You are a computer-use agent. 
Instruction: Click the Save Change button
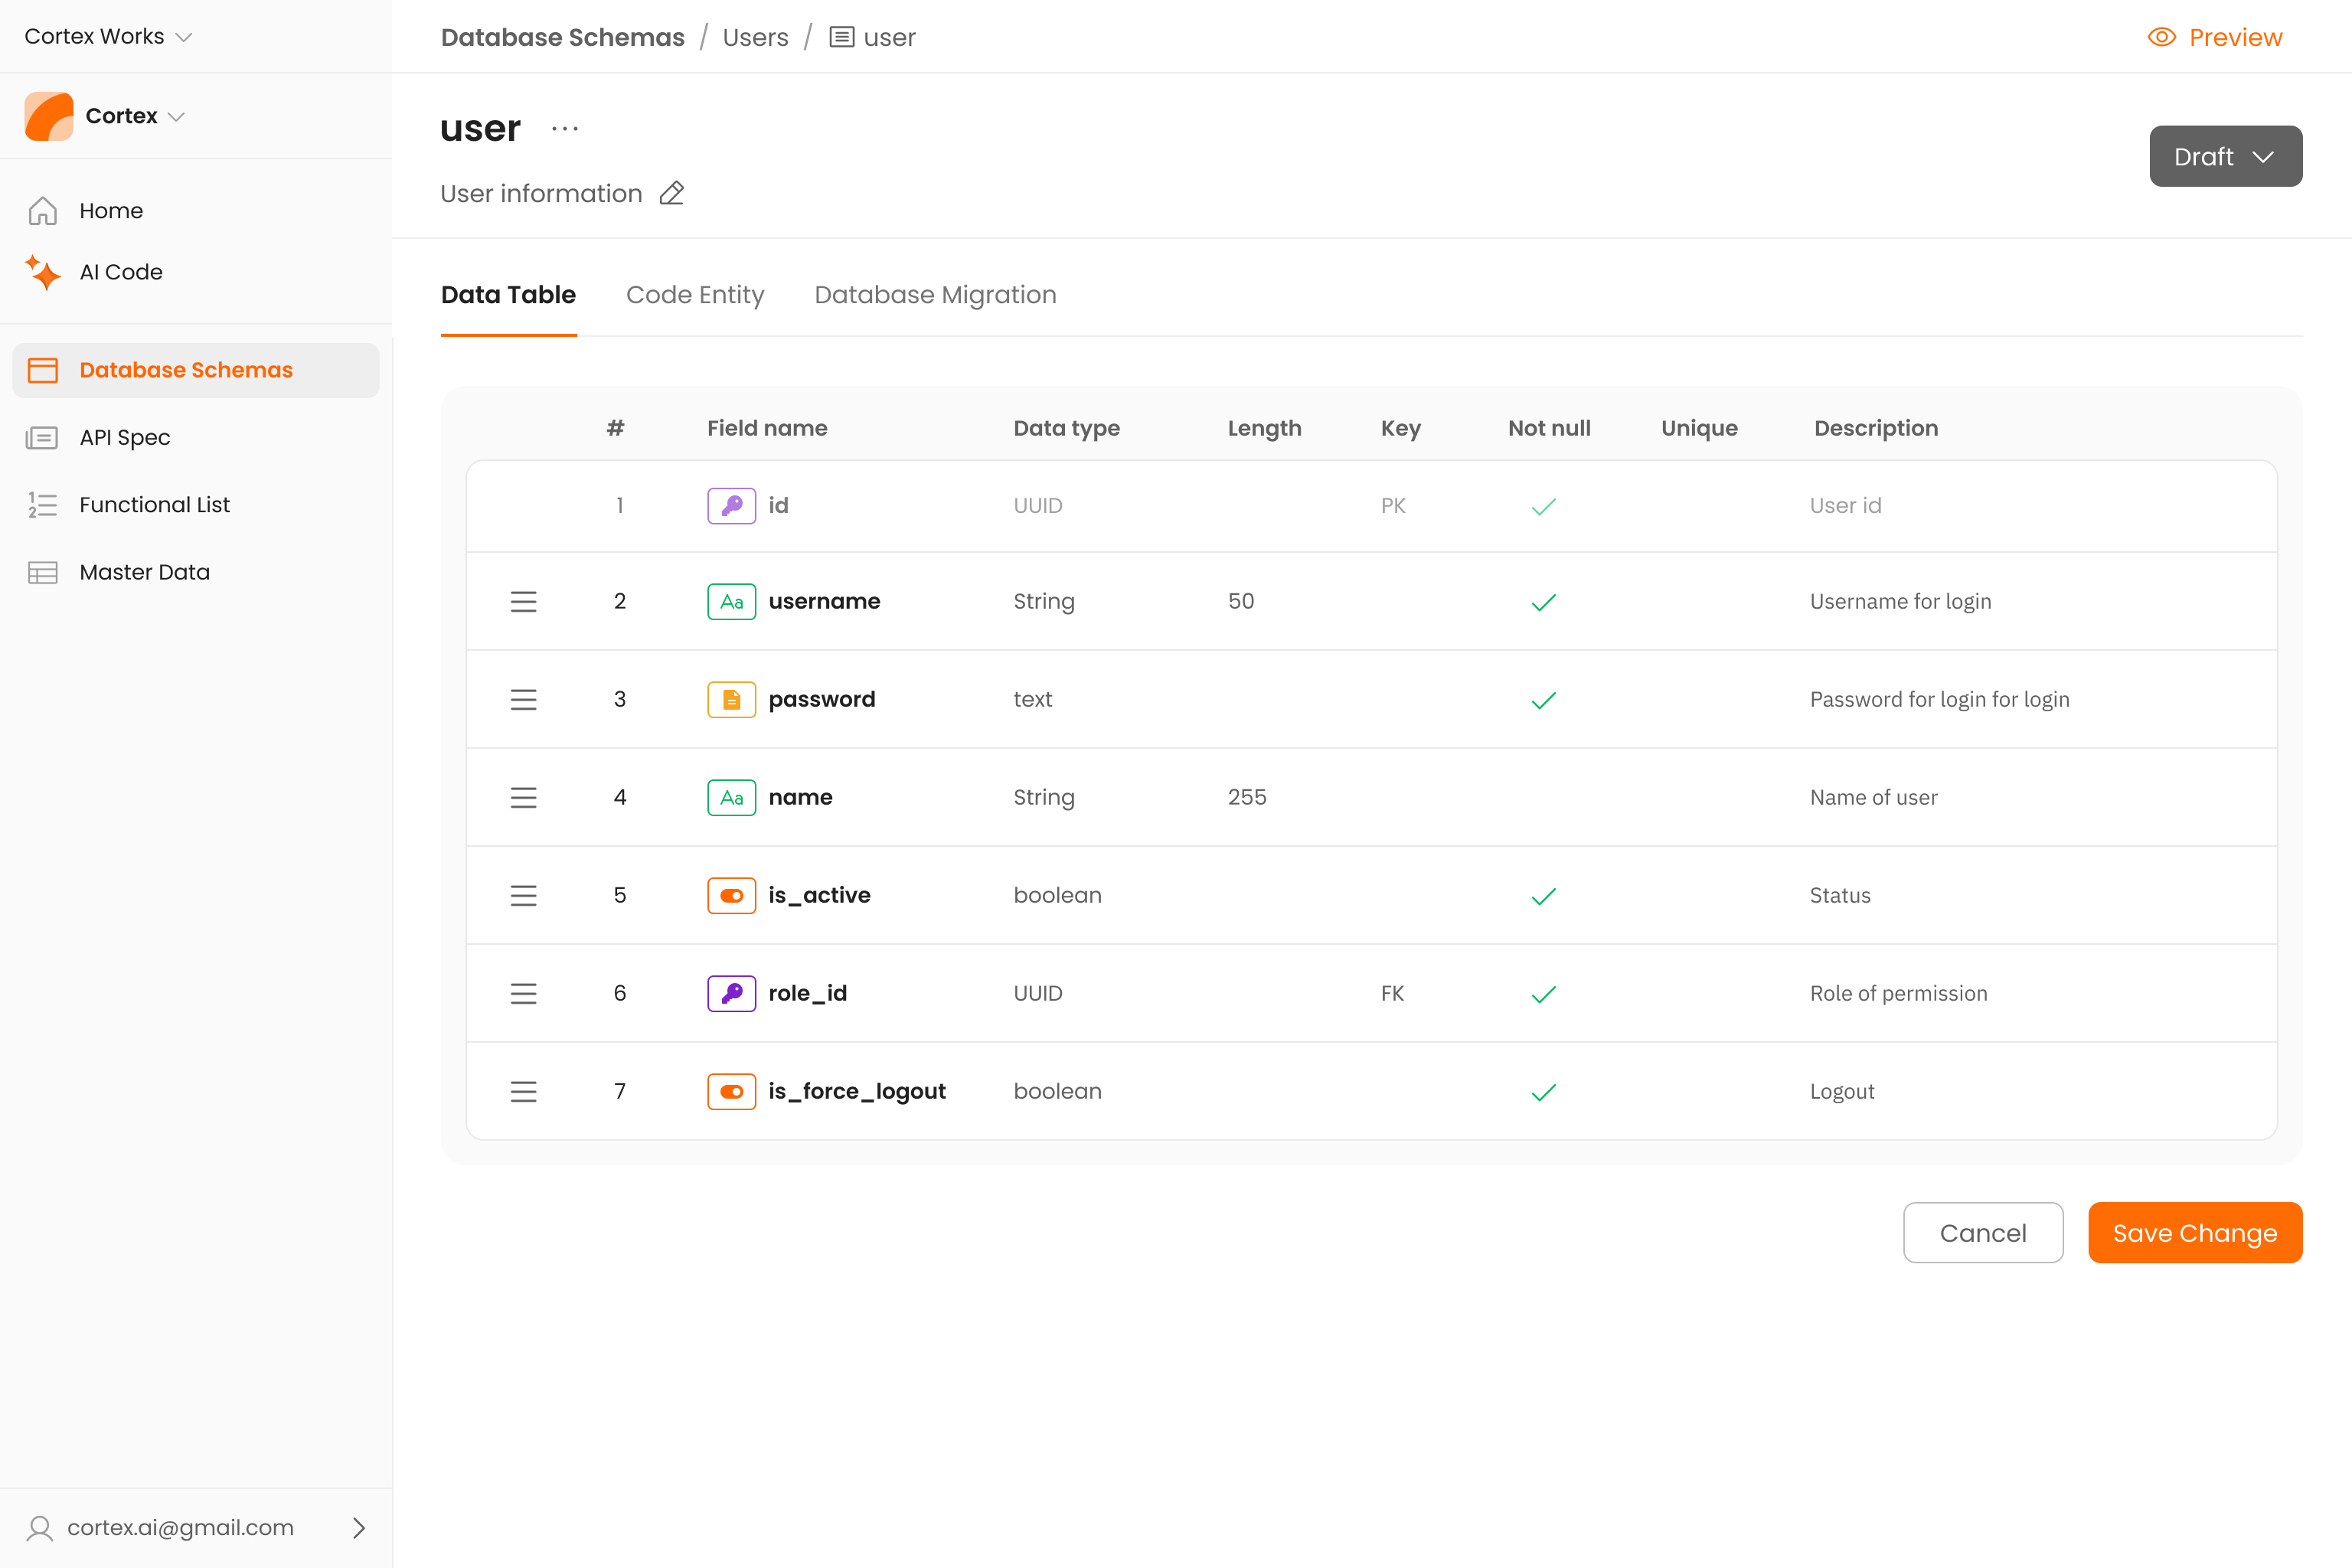pos(2194,1232)
